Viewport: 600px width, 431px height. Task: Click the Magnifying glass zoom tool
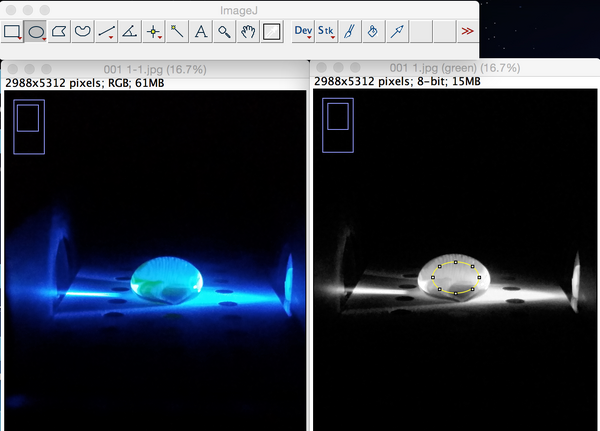point(224,32)
